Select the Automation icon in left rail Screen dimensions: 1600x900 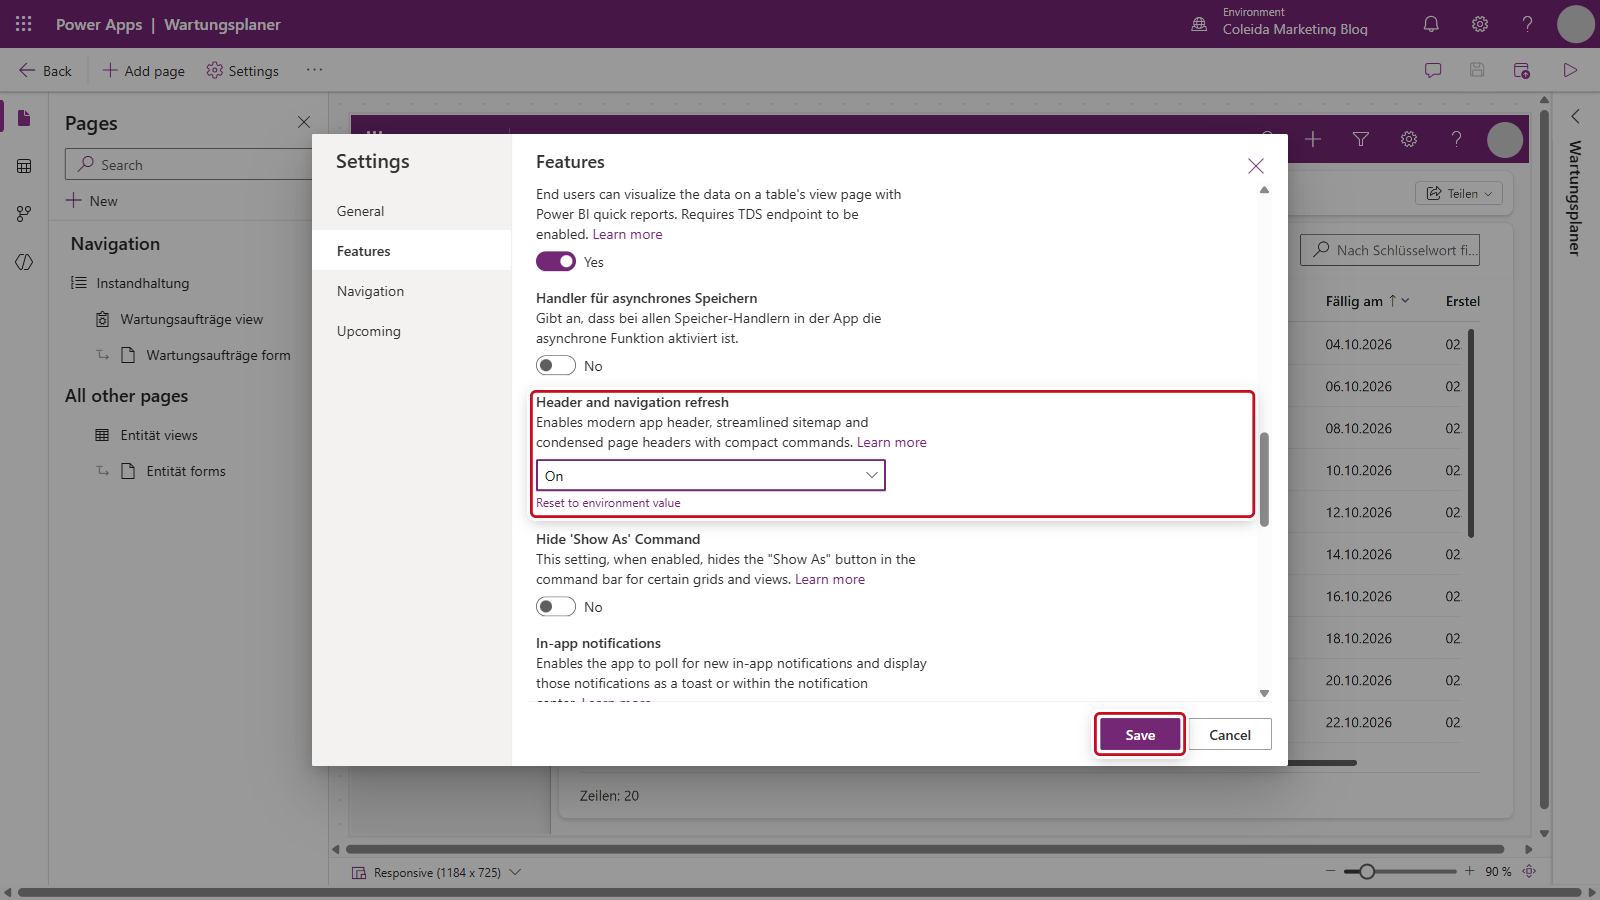(24, 214)
